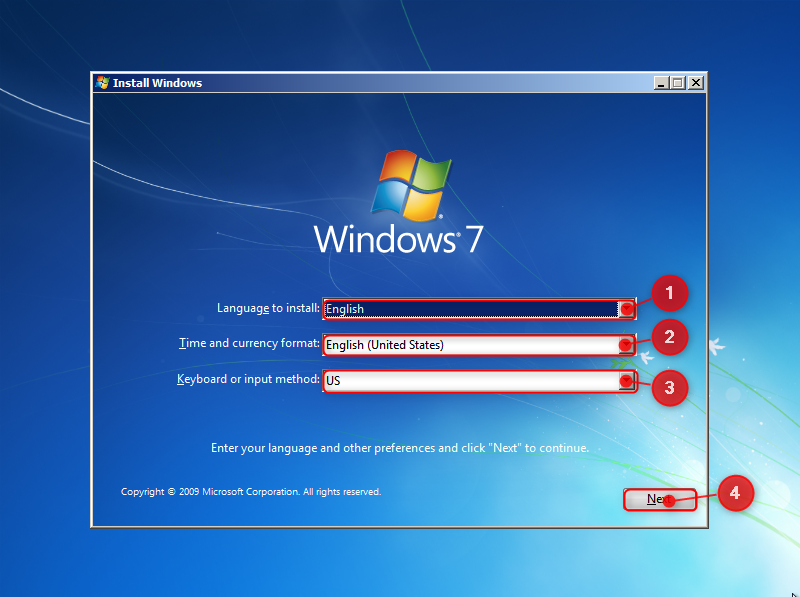
Task: Close the Install Windows dialog
Action: [695, 83]
